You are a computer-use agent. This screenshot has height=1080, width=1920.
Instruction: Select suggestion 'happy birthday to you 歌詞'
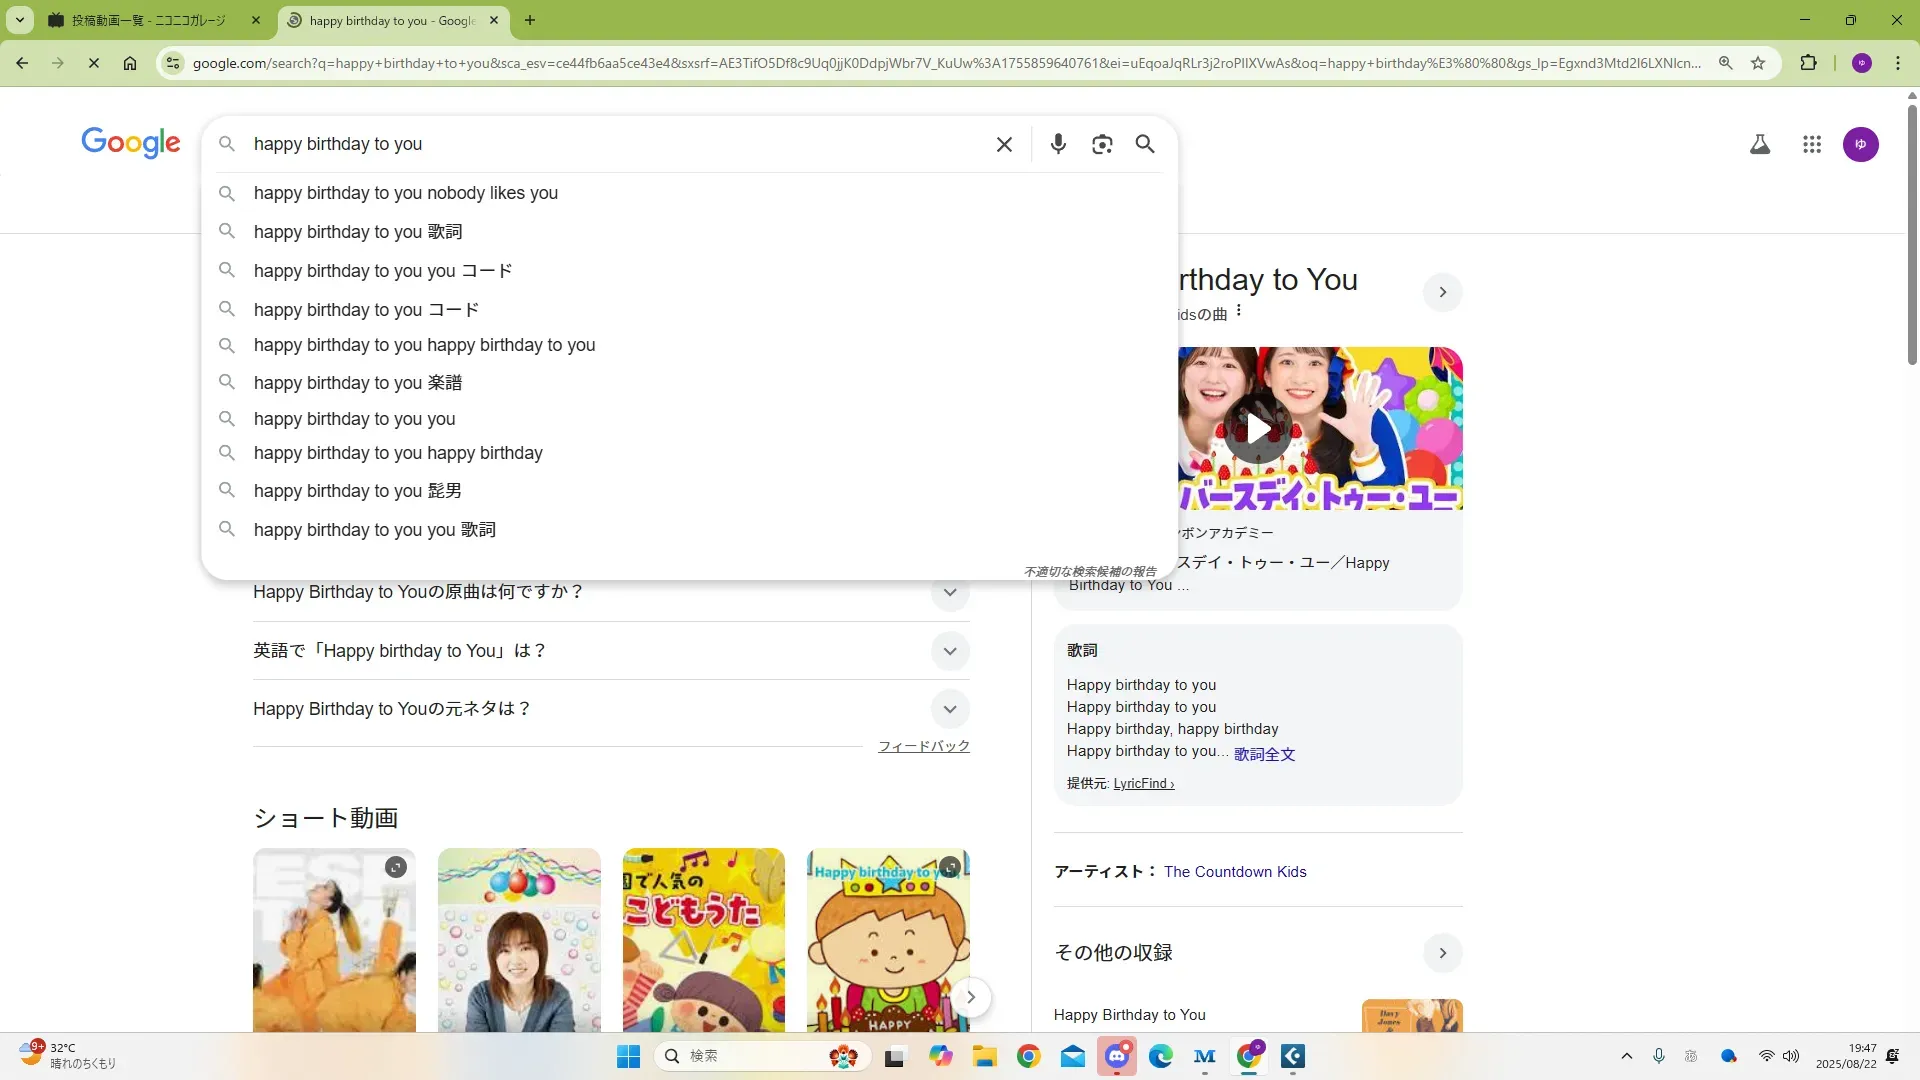pos(357,232)
